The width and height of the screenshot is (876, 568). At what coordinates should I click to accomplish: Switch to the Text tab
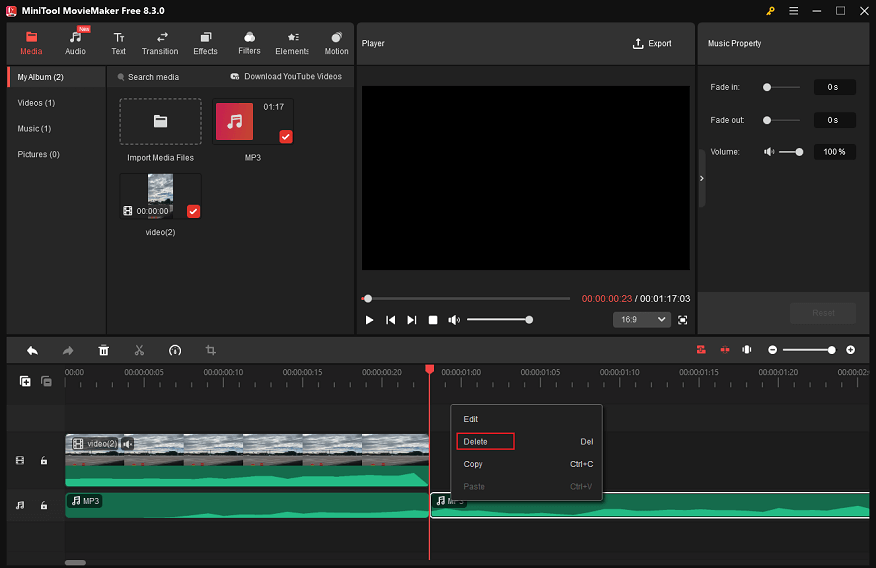(x=118, y=44)
